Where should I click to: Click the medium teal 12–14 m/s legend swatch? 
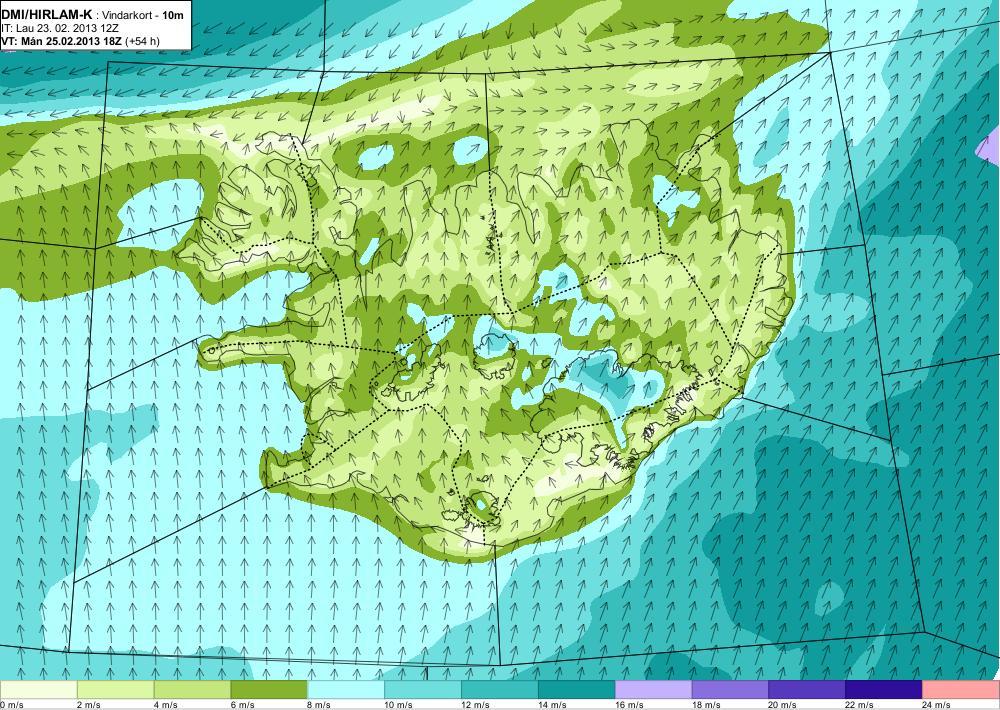pyautogui.click(x=499, y=690)
